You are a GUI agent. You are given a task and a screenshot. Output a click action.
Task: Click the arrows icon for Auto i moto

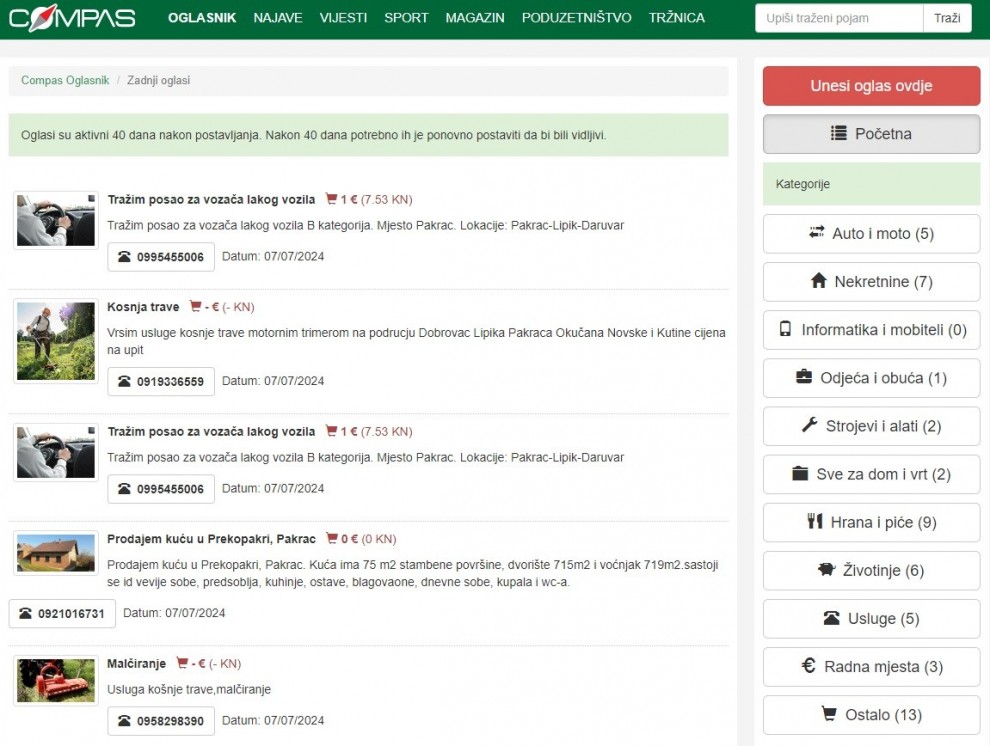coord(817,233)
